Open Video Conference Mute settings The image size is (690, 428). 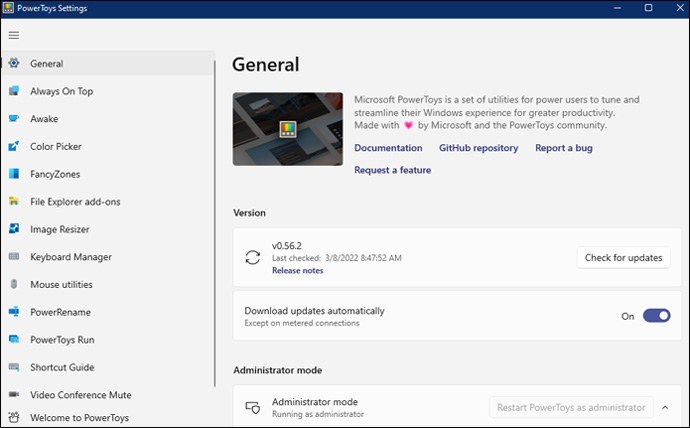108,395
